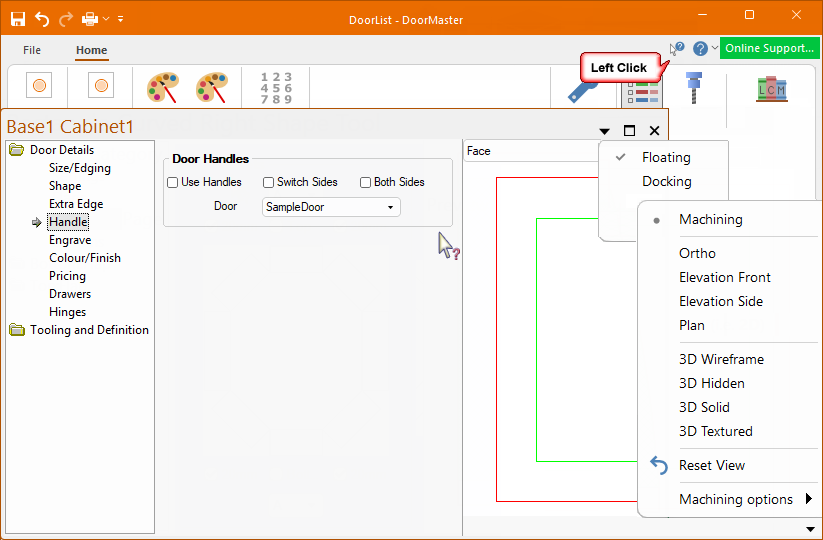Tick the Switch Sides checkbox
The width and height of the screenshot is (823, 540).
point(269,182)
